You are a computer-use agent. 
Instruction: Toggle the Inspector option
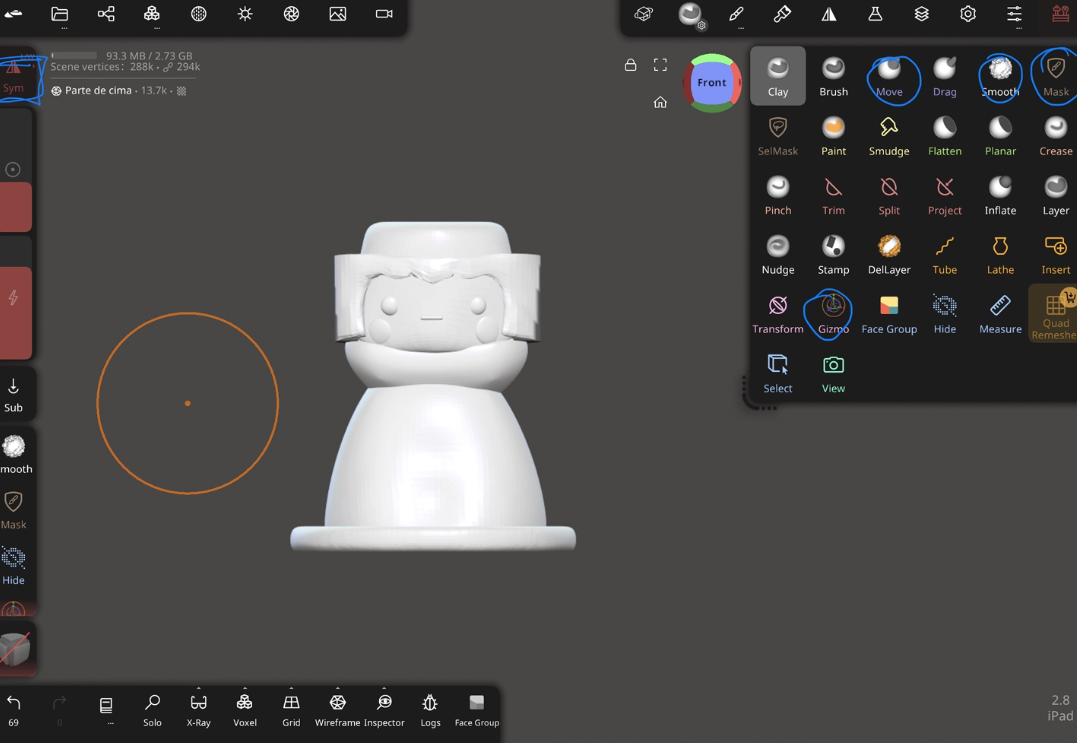pyautogui.click(x=384, y=710)
